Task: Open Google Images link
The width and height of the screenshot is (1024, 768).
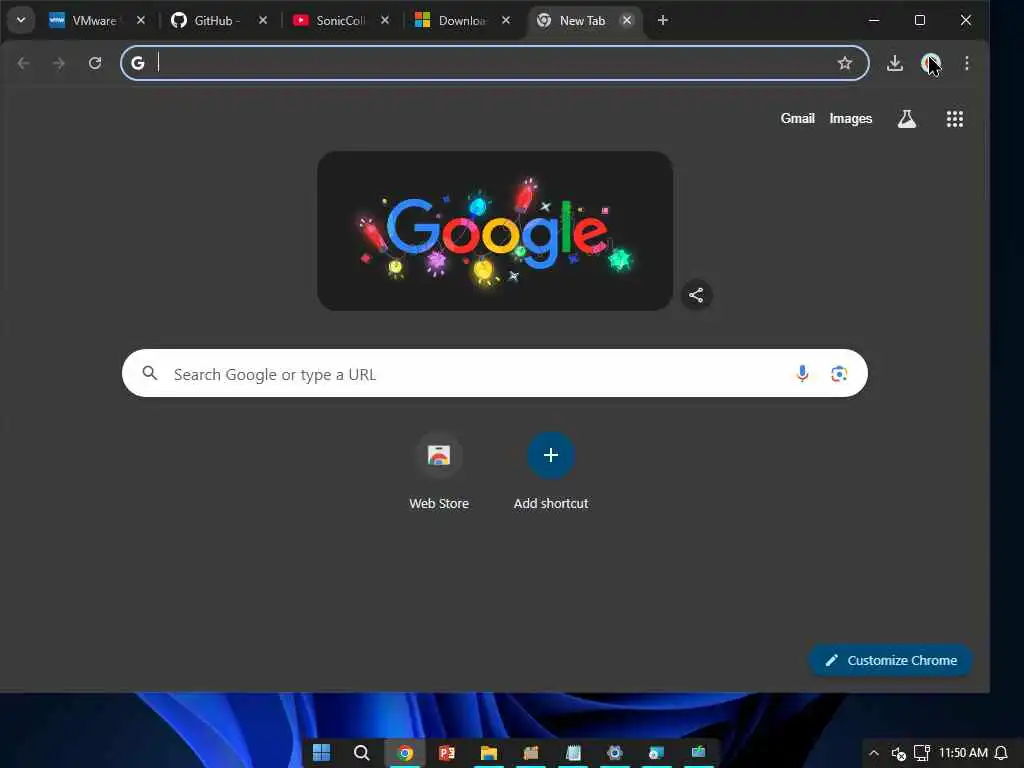Action: (x=850, y=118)
